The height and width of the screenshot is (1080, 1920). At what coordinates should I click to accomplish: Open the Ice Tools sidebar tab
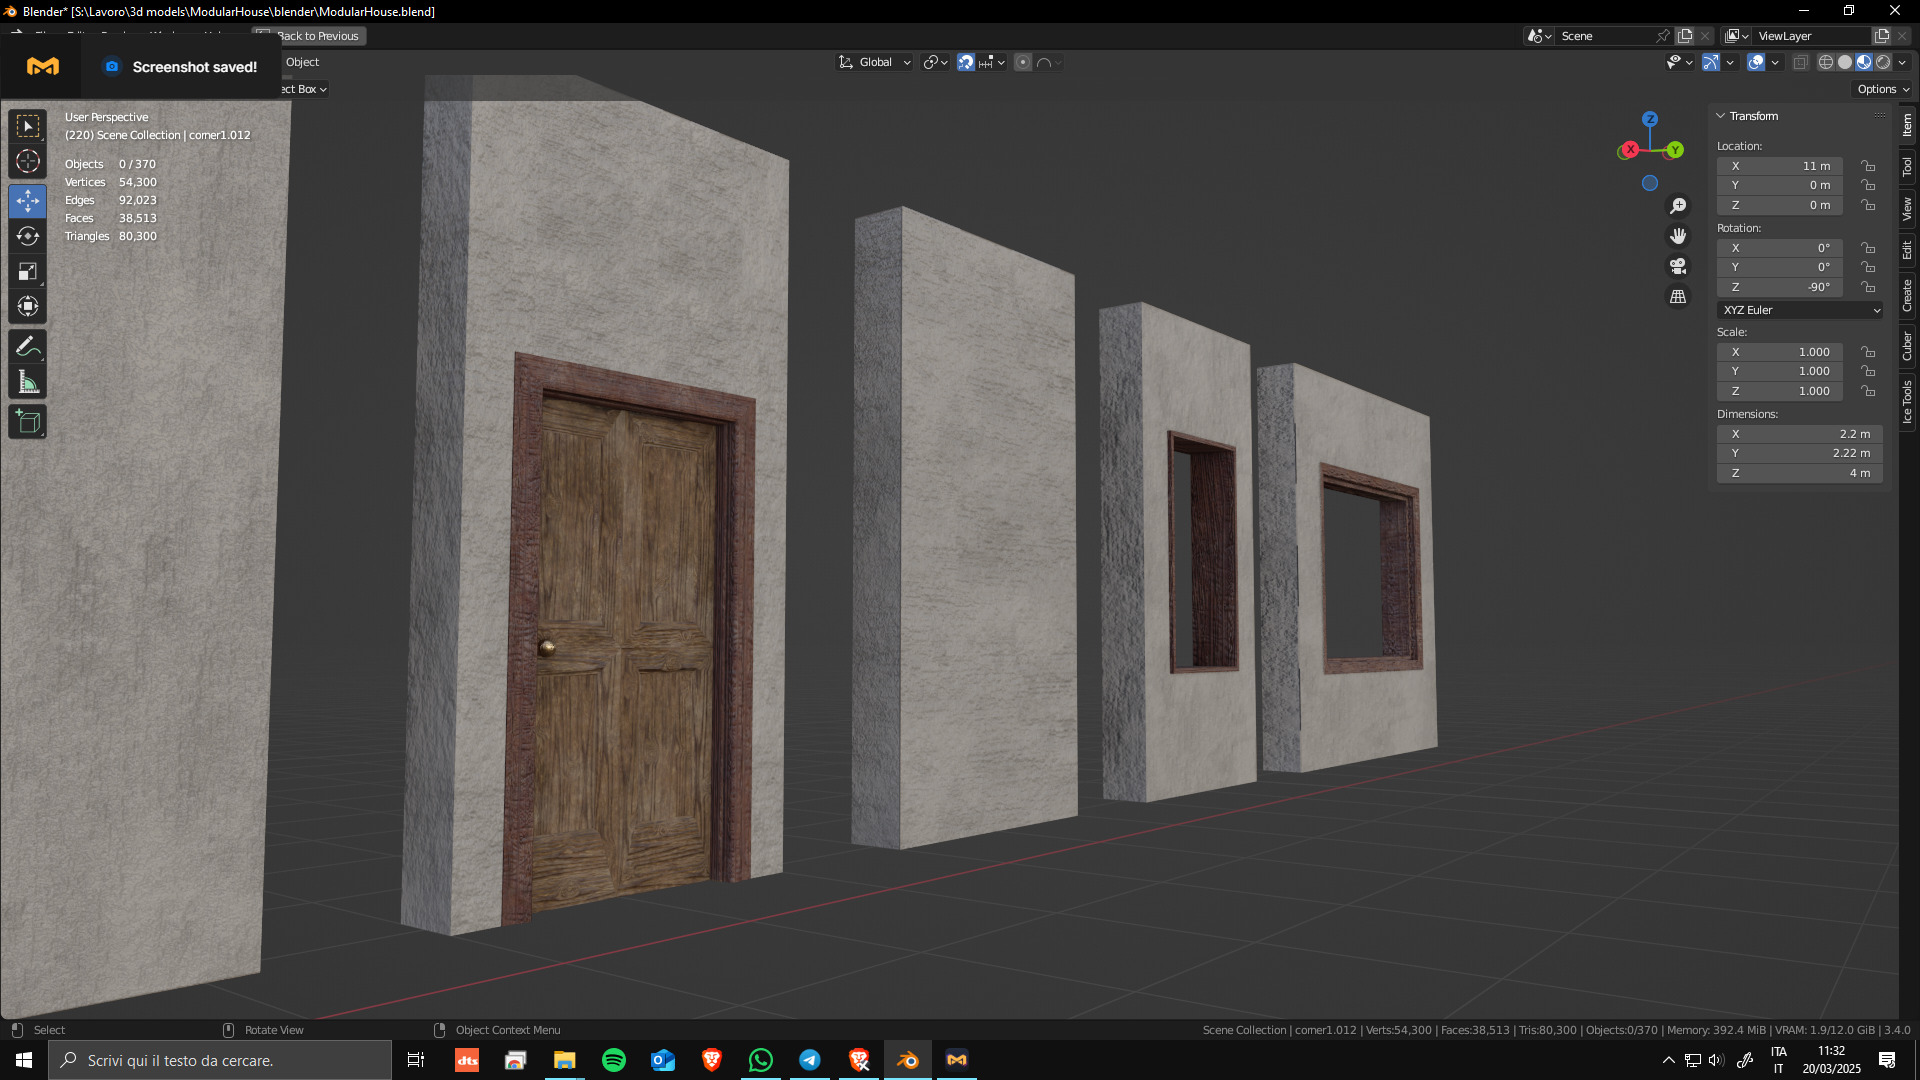point(1908,401)
